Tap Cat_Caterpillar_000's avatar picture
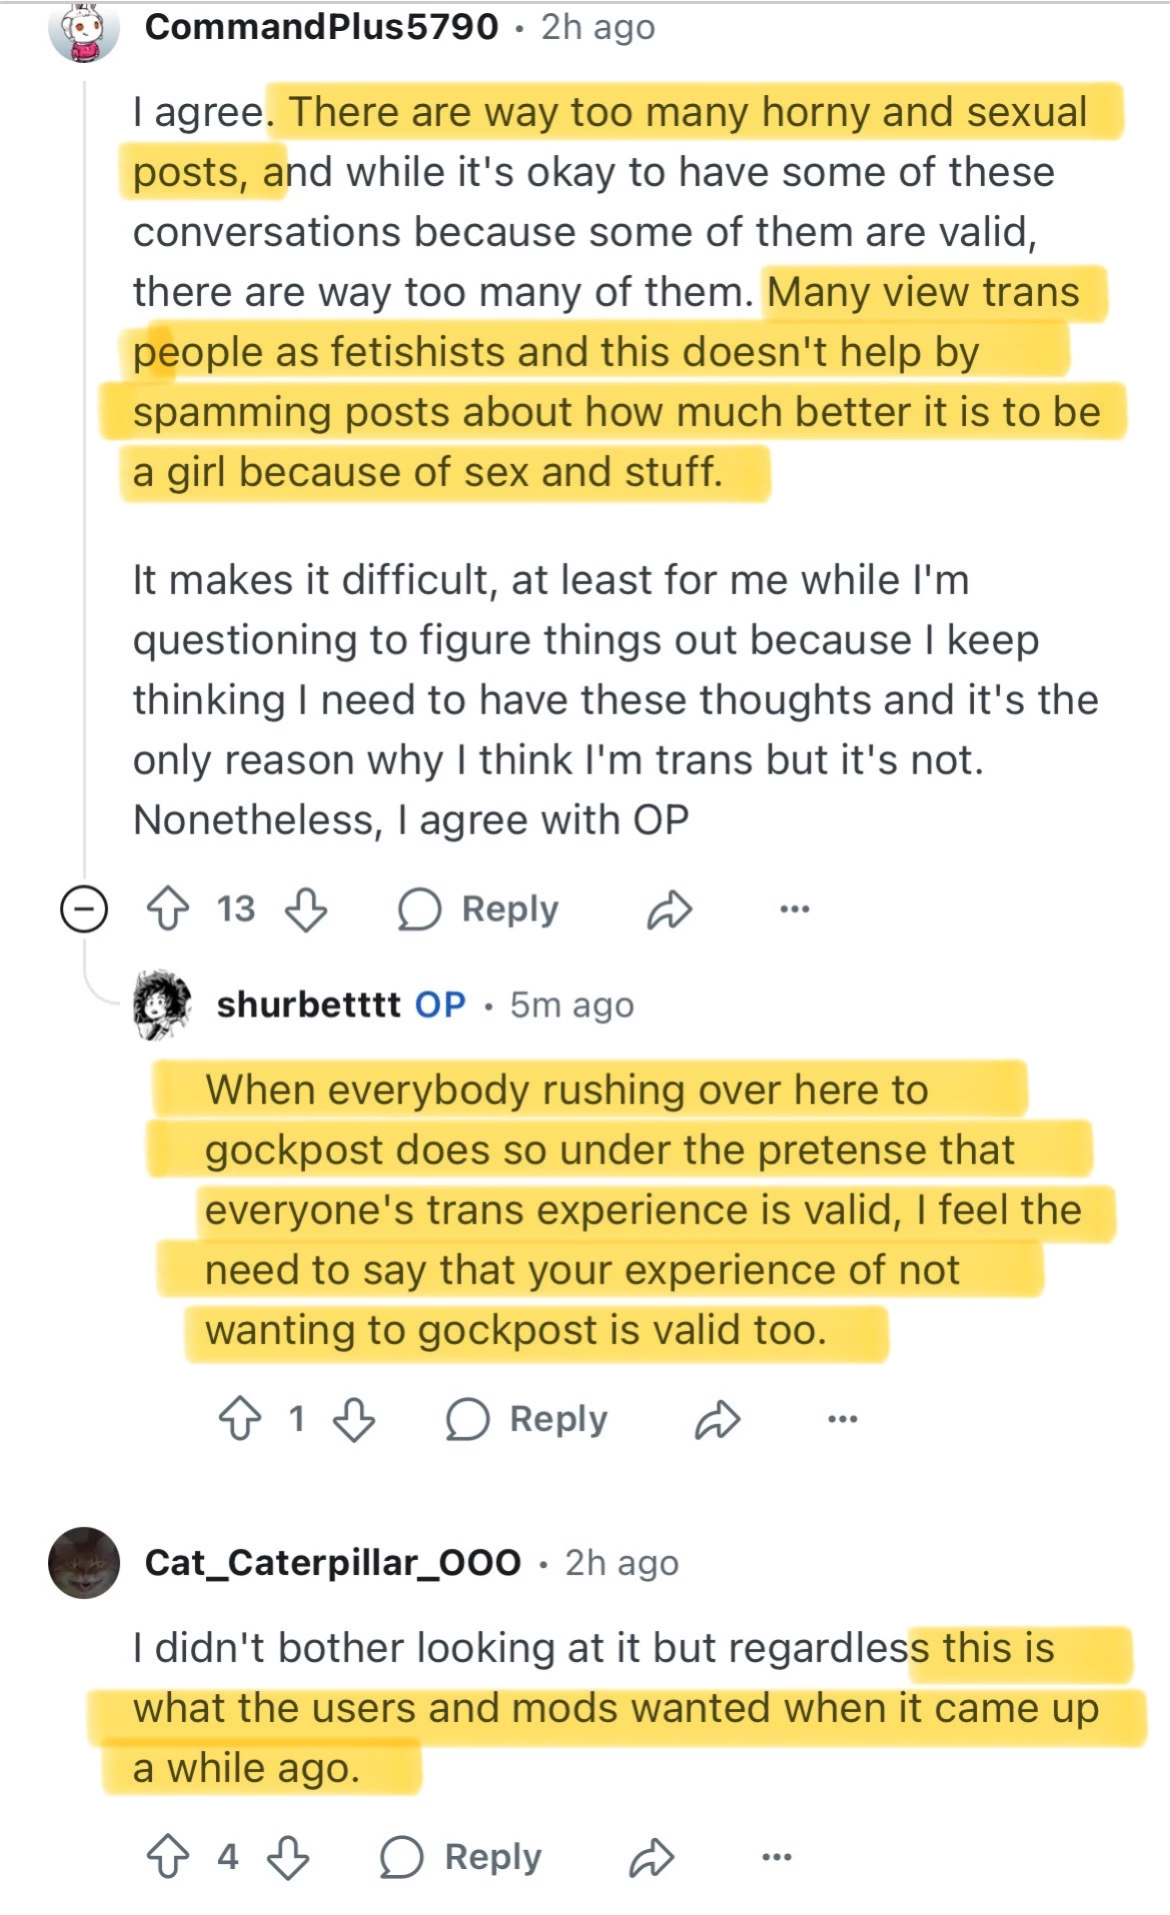This screenshot has width=1170, height=1915. 84,1562
